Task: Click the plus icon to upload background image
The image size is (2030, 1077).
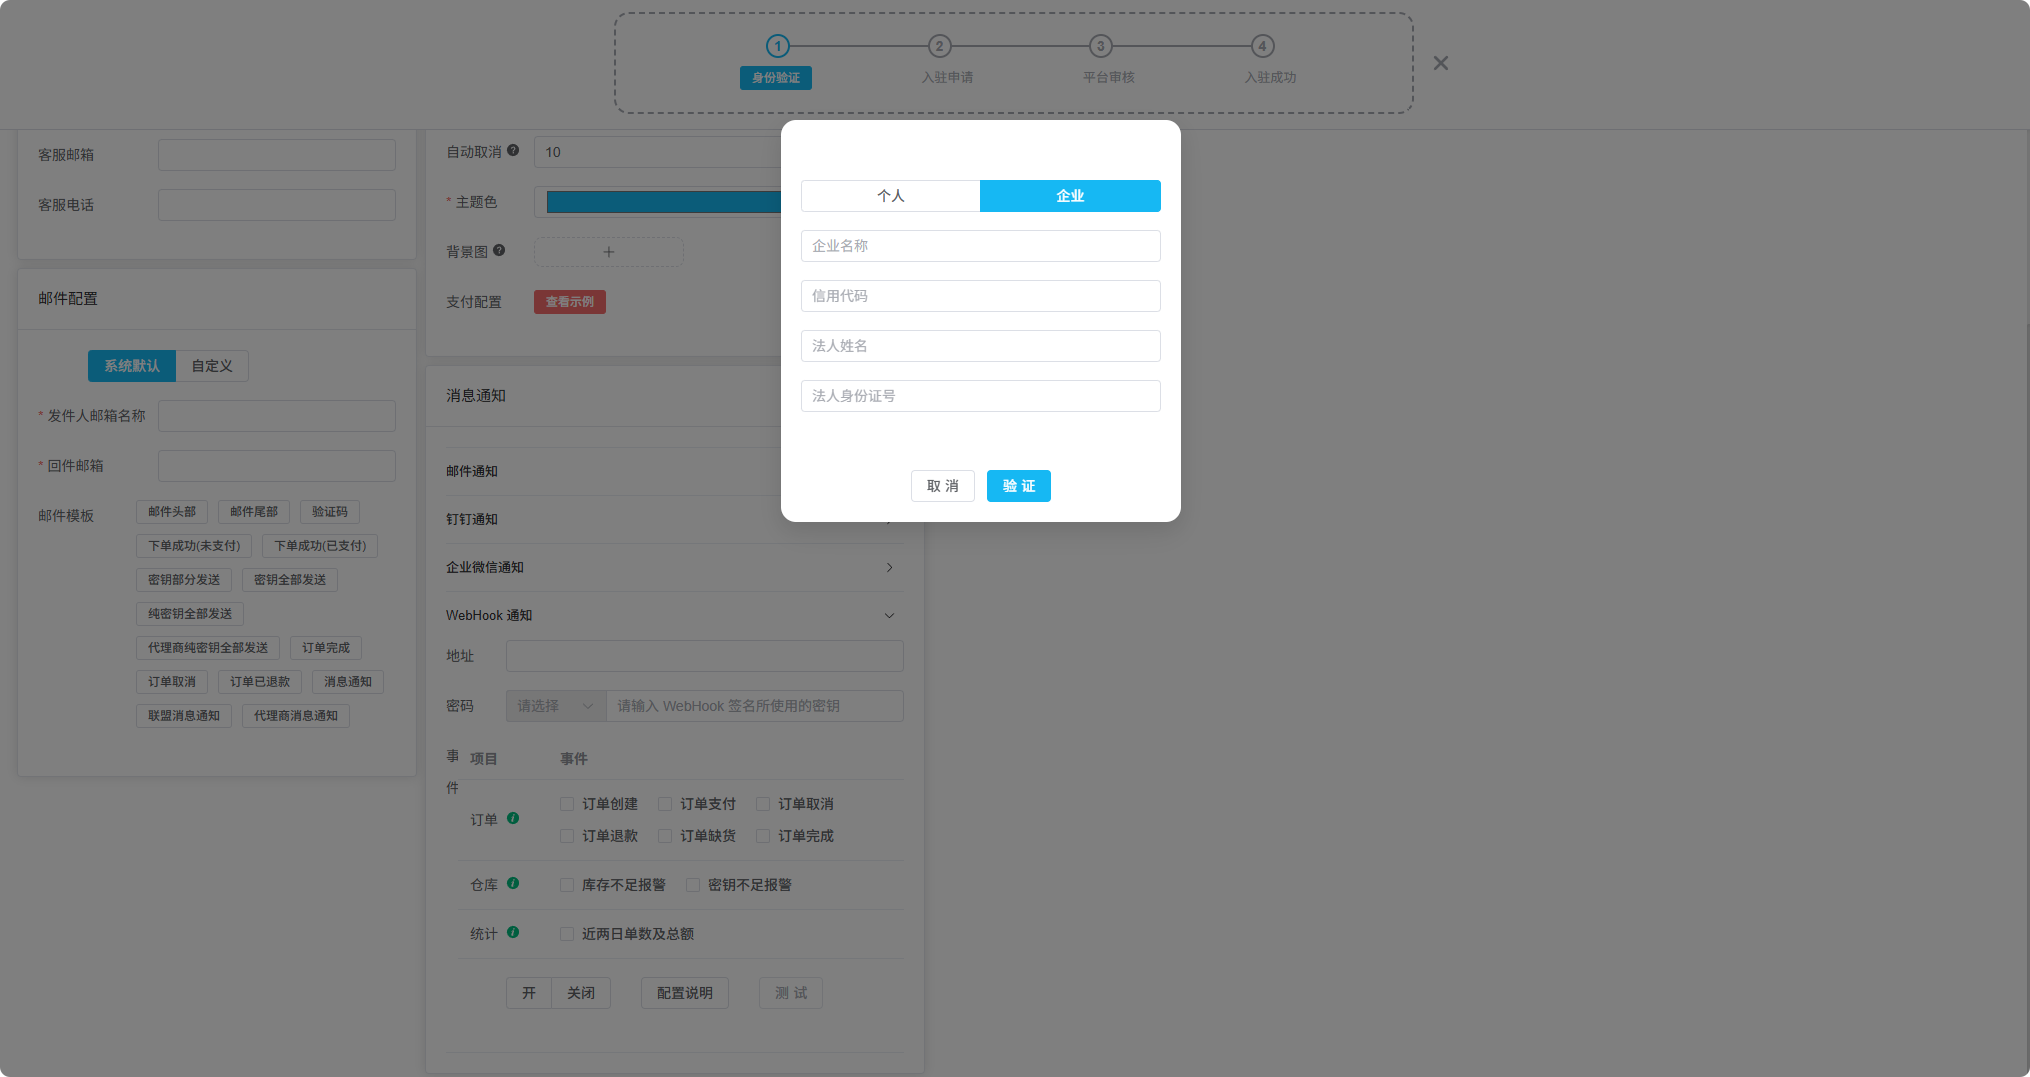Action: click(608, 252)
